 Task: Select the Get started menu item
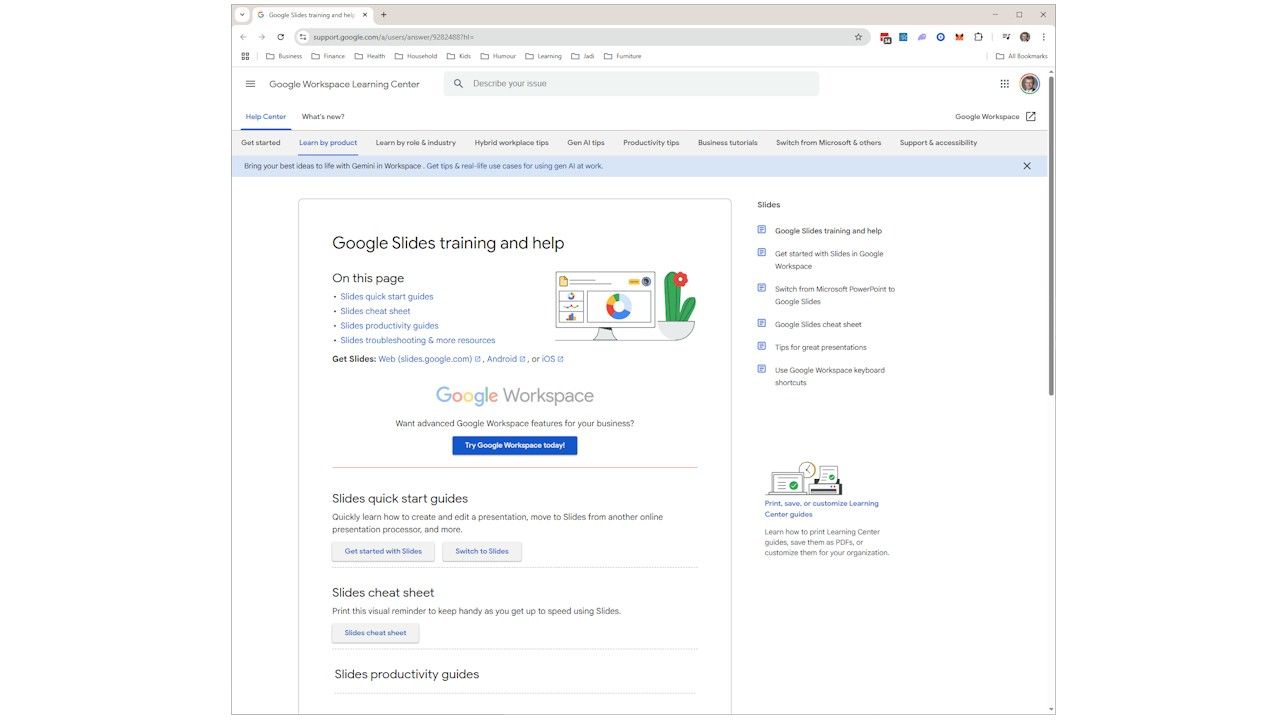click(x=261, y=143)
